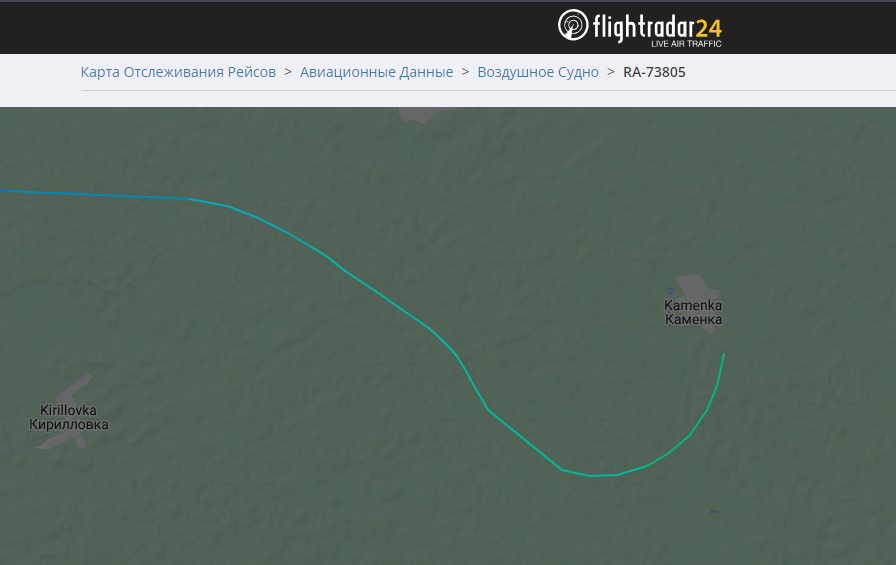Click the arrow separator after Авиационные Данные
The height and width of the screenshot is (565, 896).
click(x=465, y=72)
